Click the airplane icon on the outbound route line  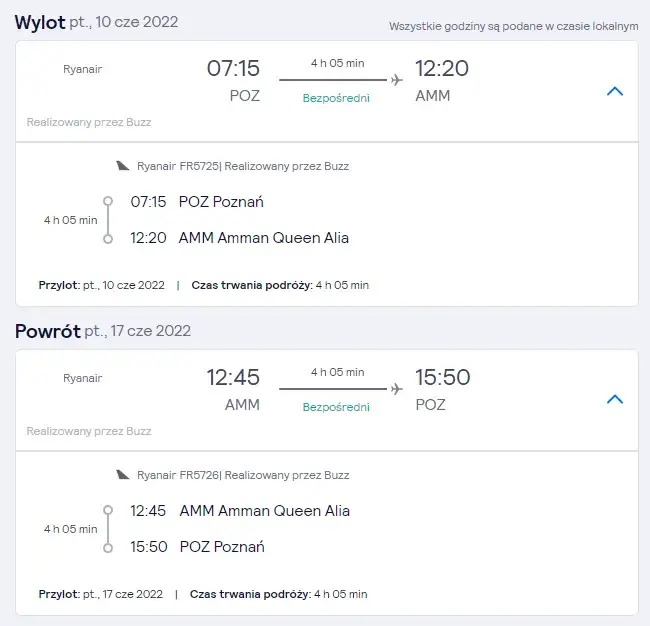click(397, 80)
